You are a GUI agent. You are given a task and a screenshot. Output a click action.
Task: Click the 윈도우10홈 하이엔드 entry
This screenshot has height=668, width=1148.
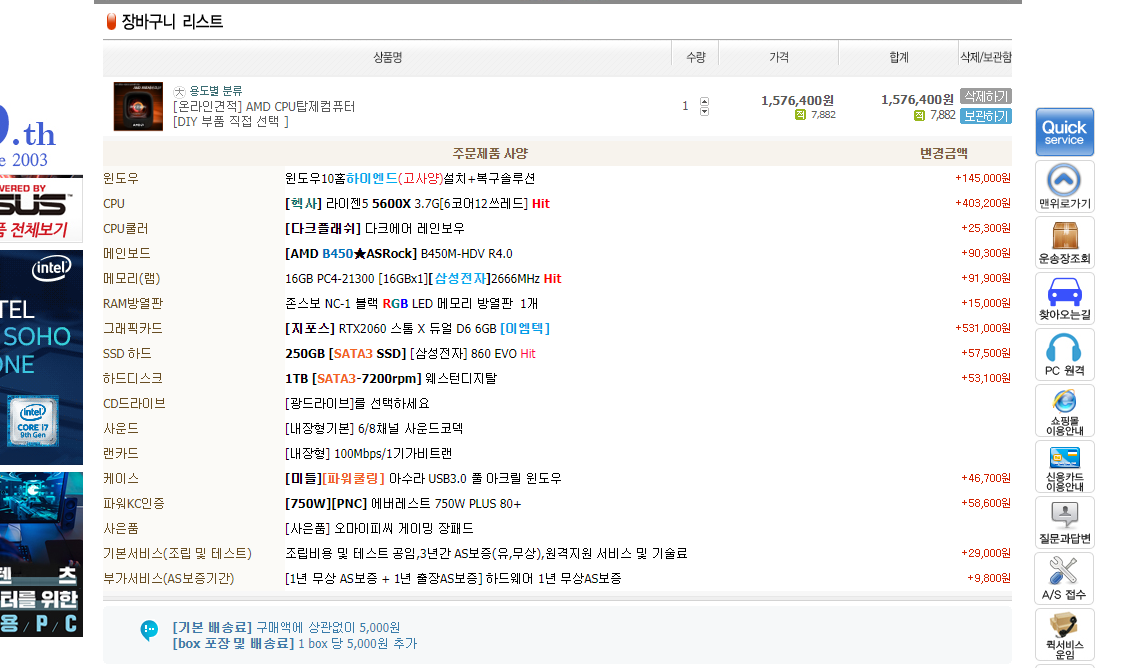coord(410,179)
